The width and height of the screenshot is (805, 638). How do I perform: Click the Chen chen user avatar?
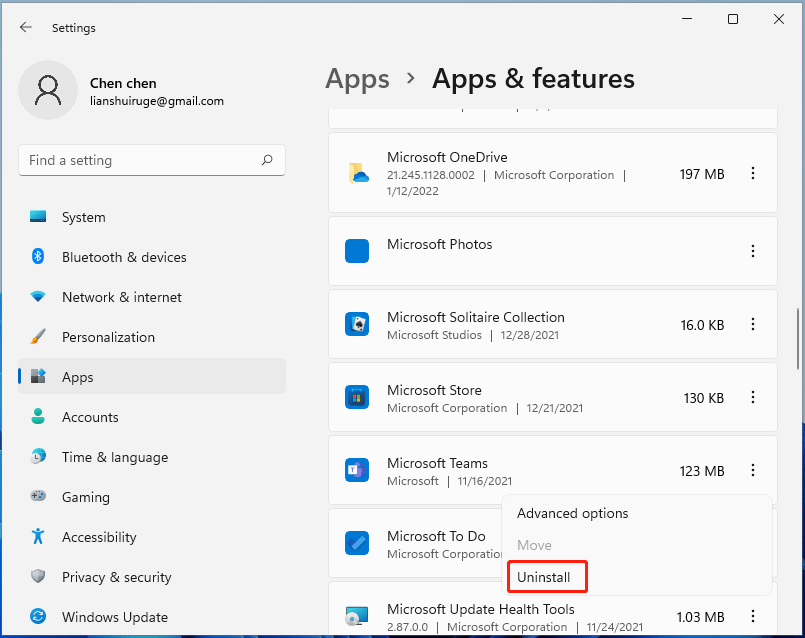pos(48,90)
